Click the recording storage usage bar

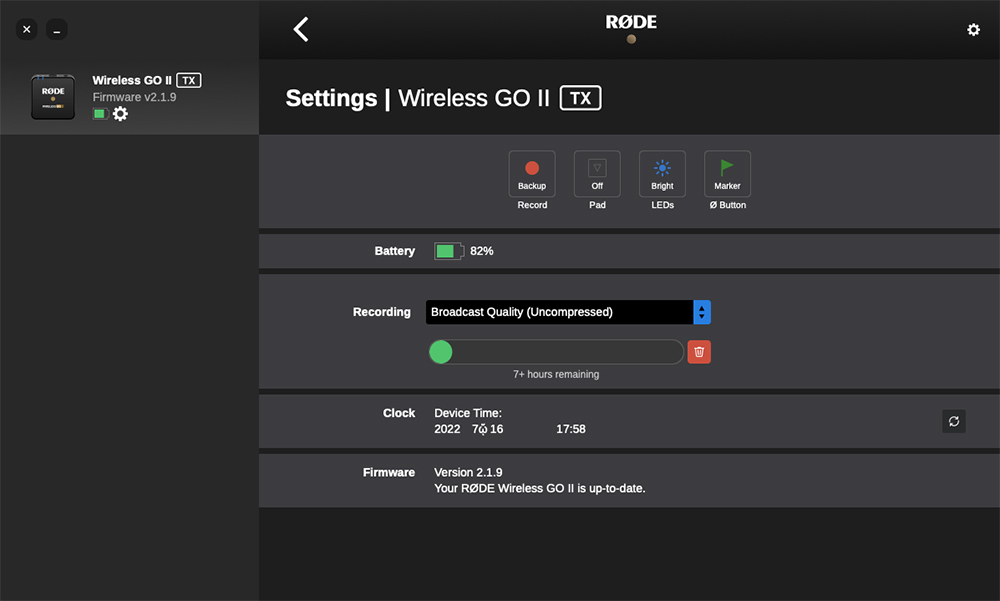(x=556, y=352)
